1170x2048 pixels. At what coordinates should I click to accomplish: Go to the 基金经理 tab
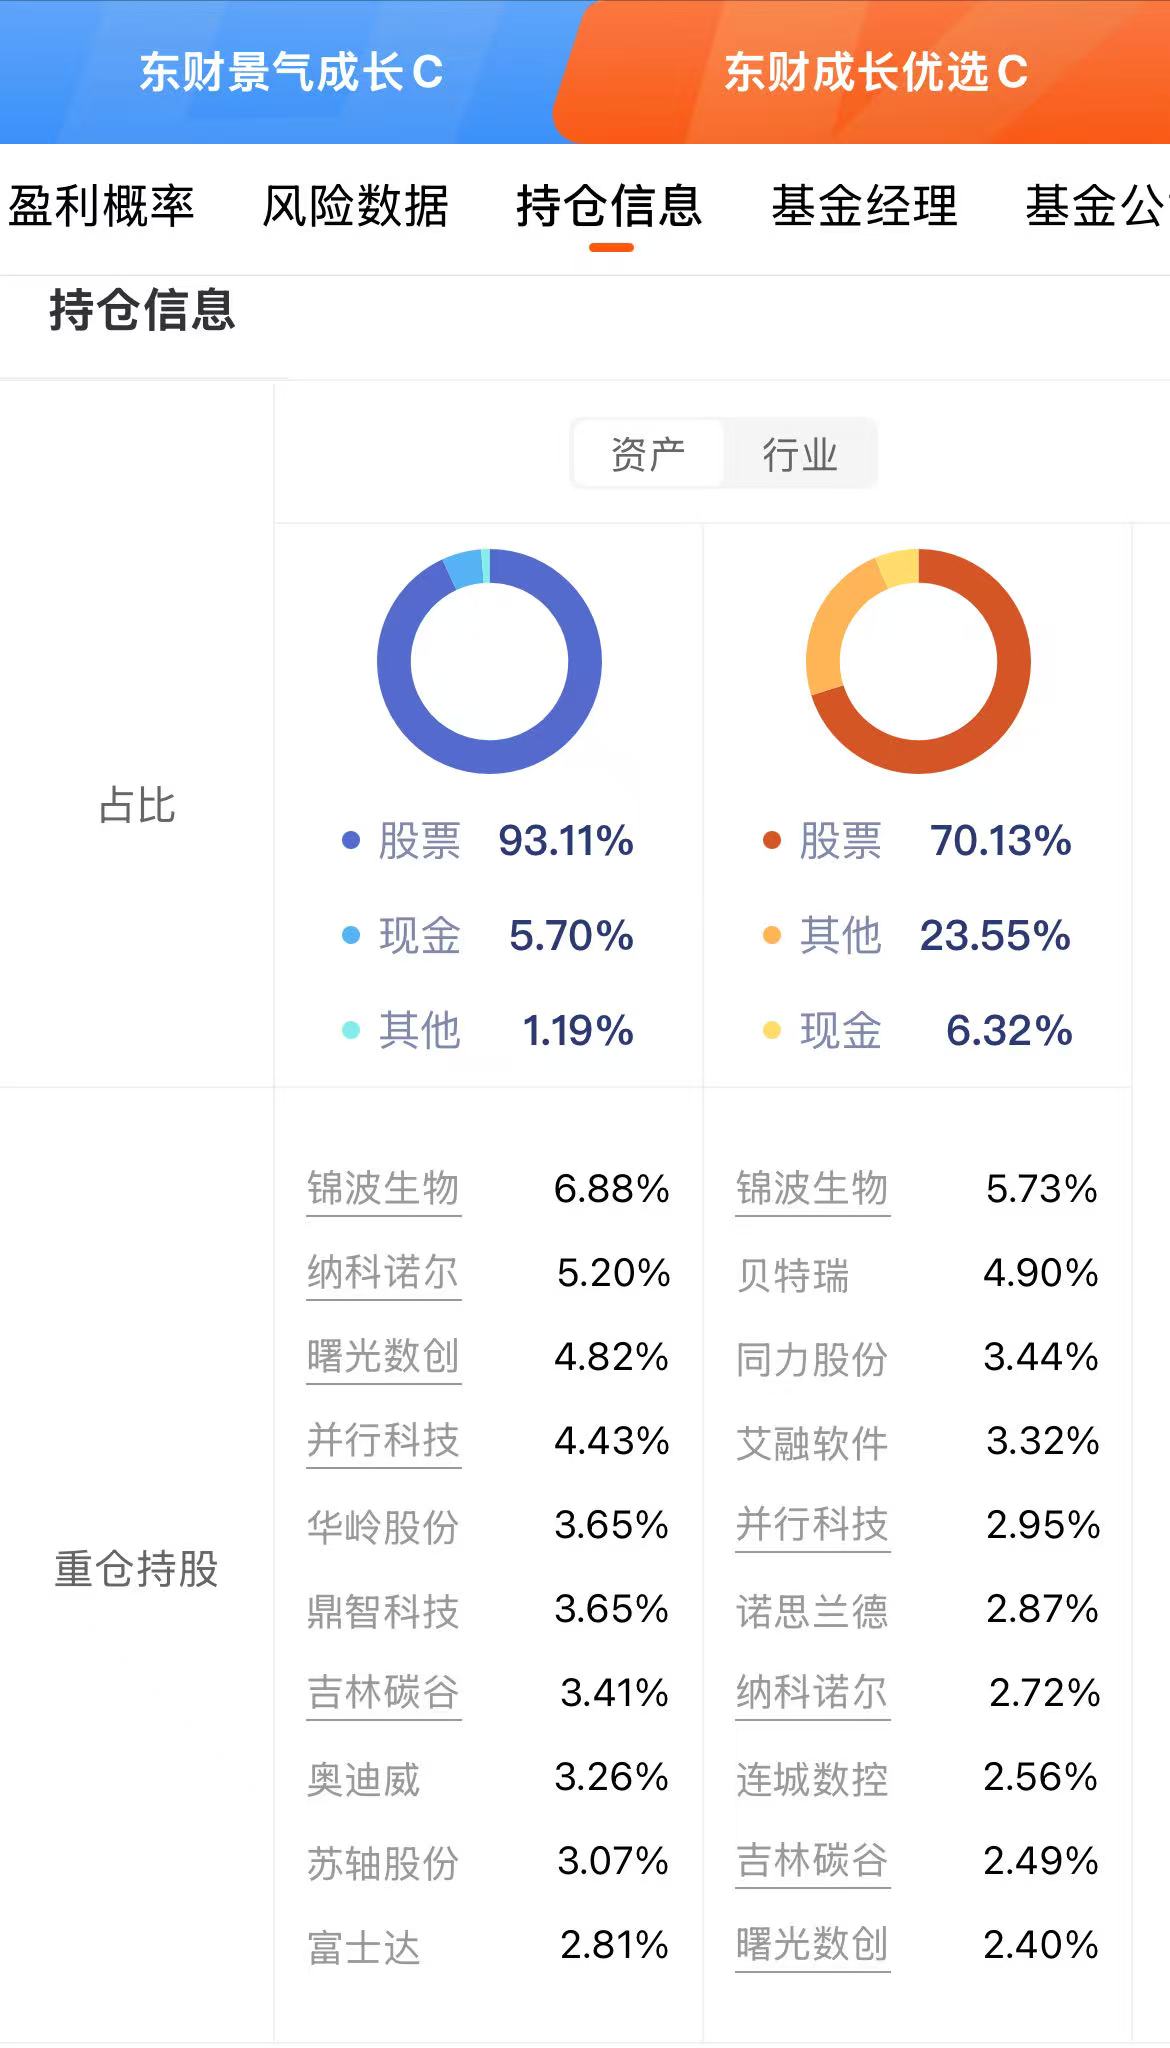[864, 206]
